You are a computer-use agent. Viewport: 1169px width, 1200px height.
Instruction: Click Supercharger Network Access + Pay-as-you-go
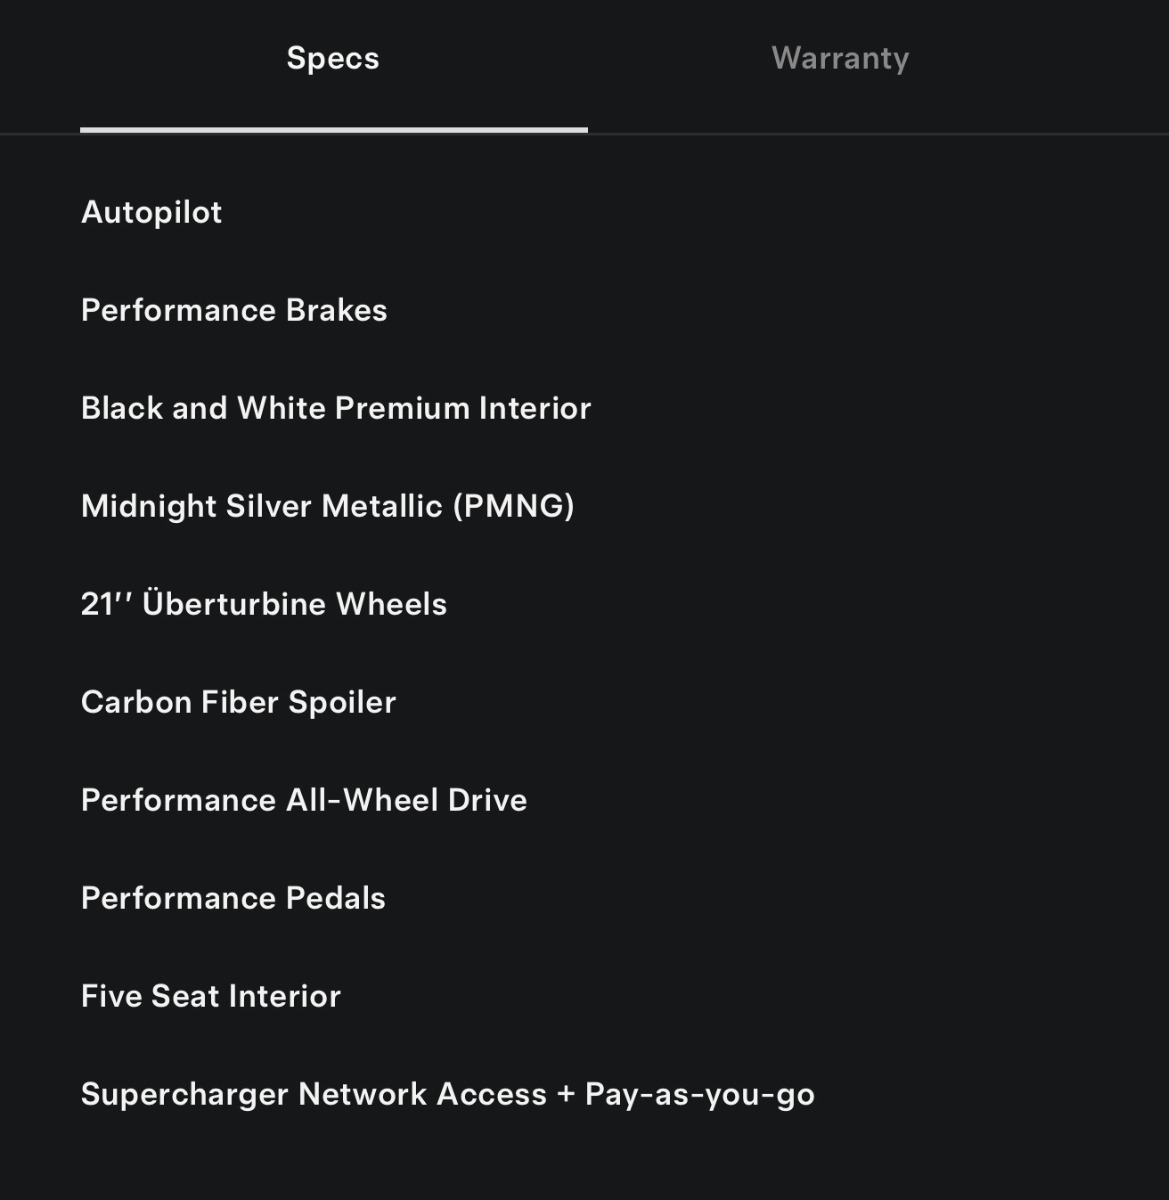[448, 1094]
